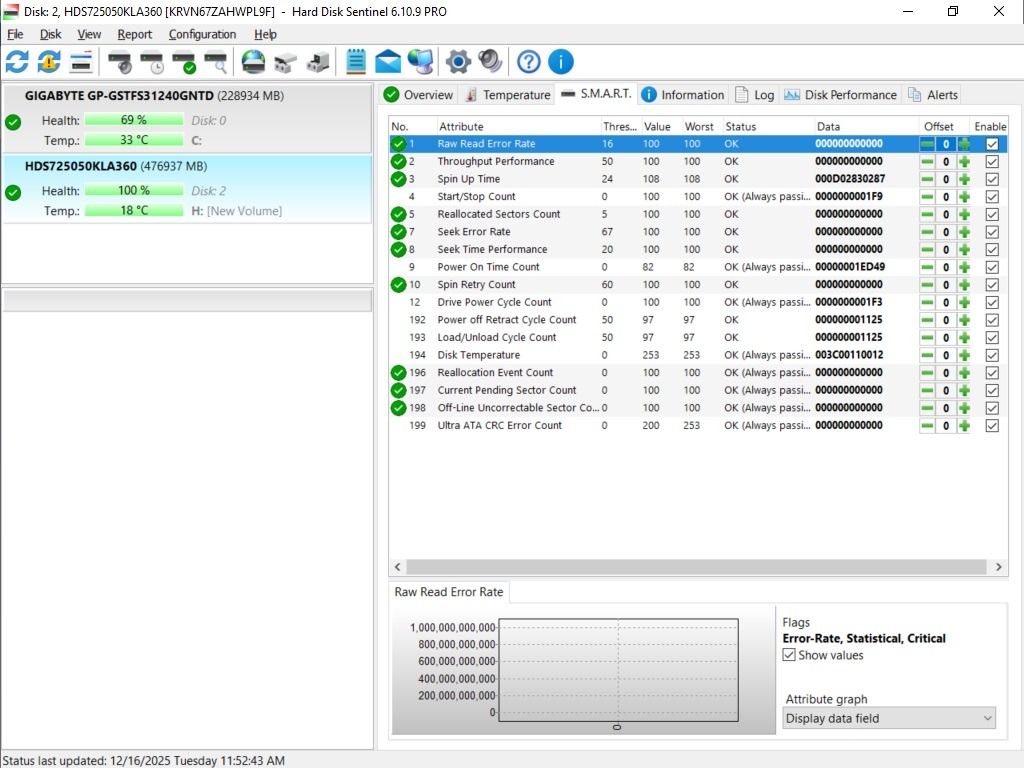Image resolution: width=1024 pixels, height=768 pixels.
Task: Open the Configuration menu
Action: click(202, 34)
